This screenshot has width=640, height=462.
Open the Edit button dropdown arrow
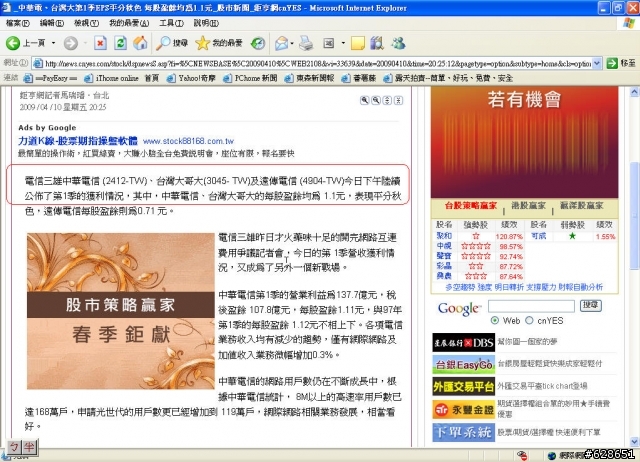343,43
